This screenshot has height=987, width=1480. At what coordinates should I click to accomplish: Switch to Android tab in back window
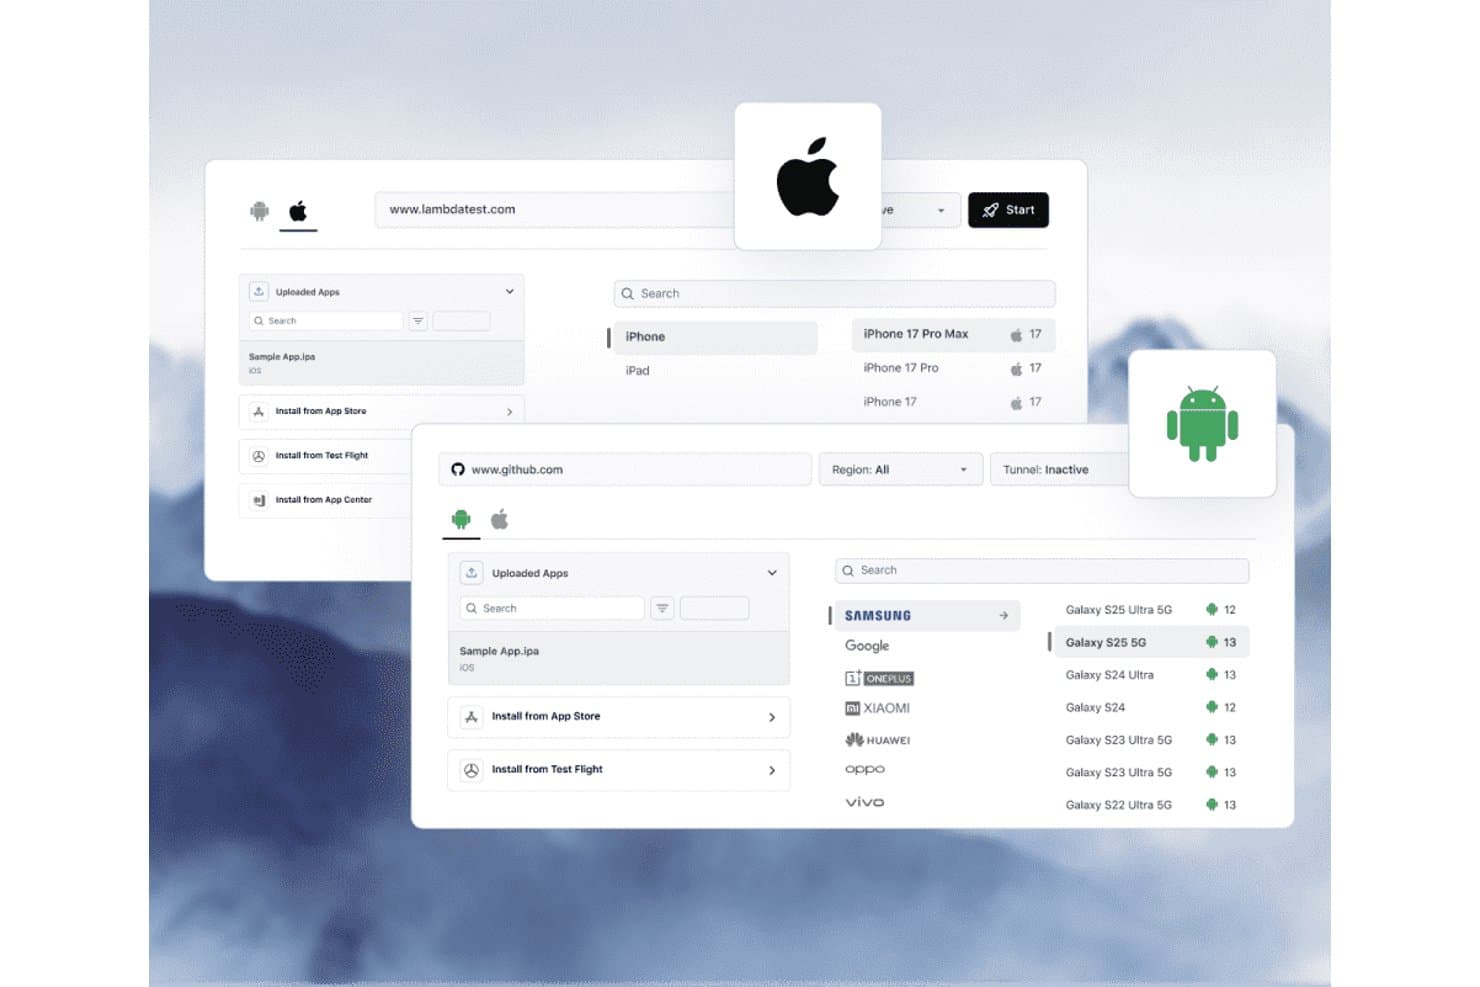(x=260, y=211)
